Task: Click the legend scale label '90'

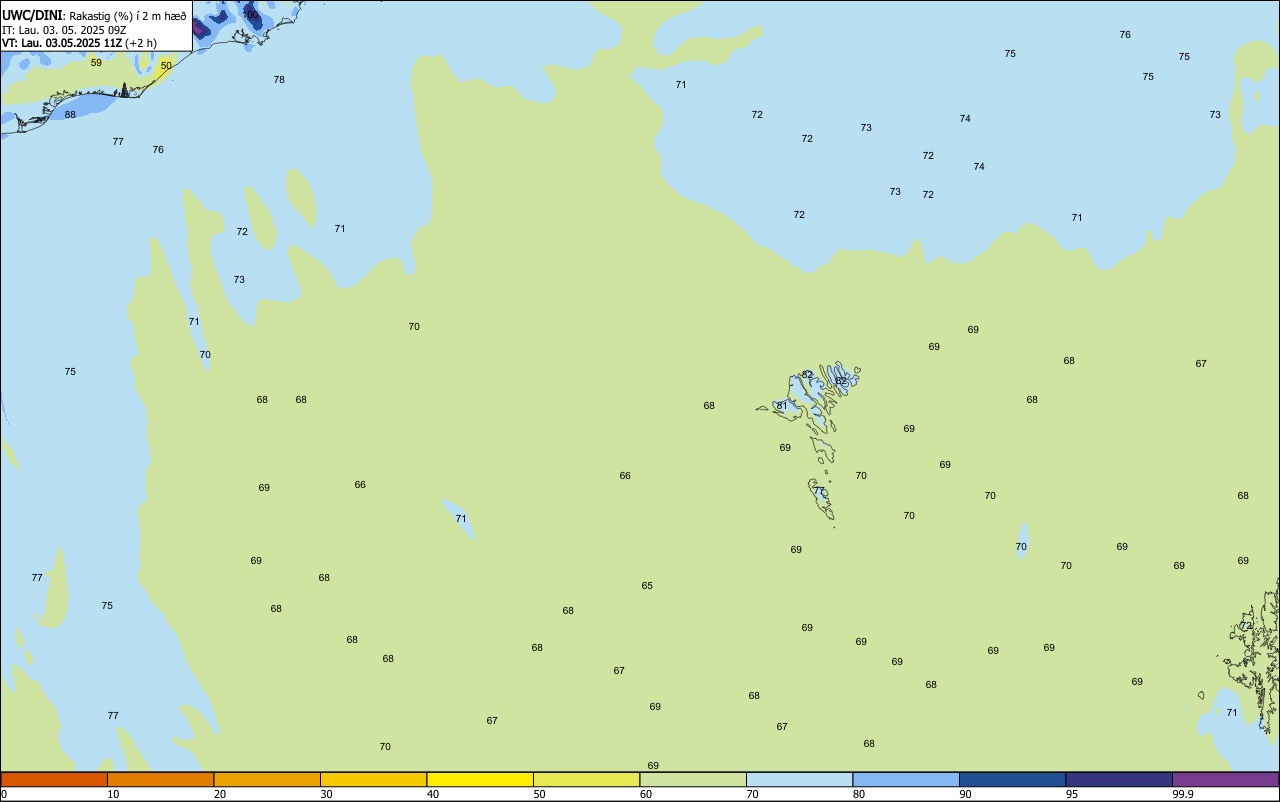Action: point(965,794)
